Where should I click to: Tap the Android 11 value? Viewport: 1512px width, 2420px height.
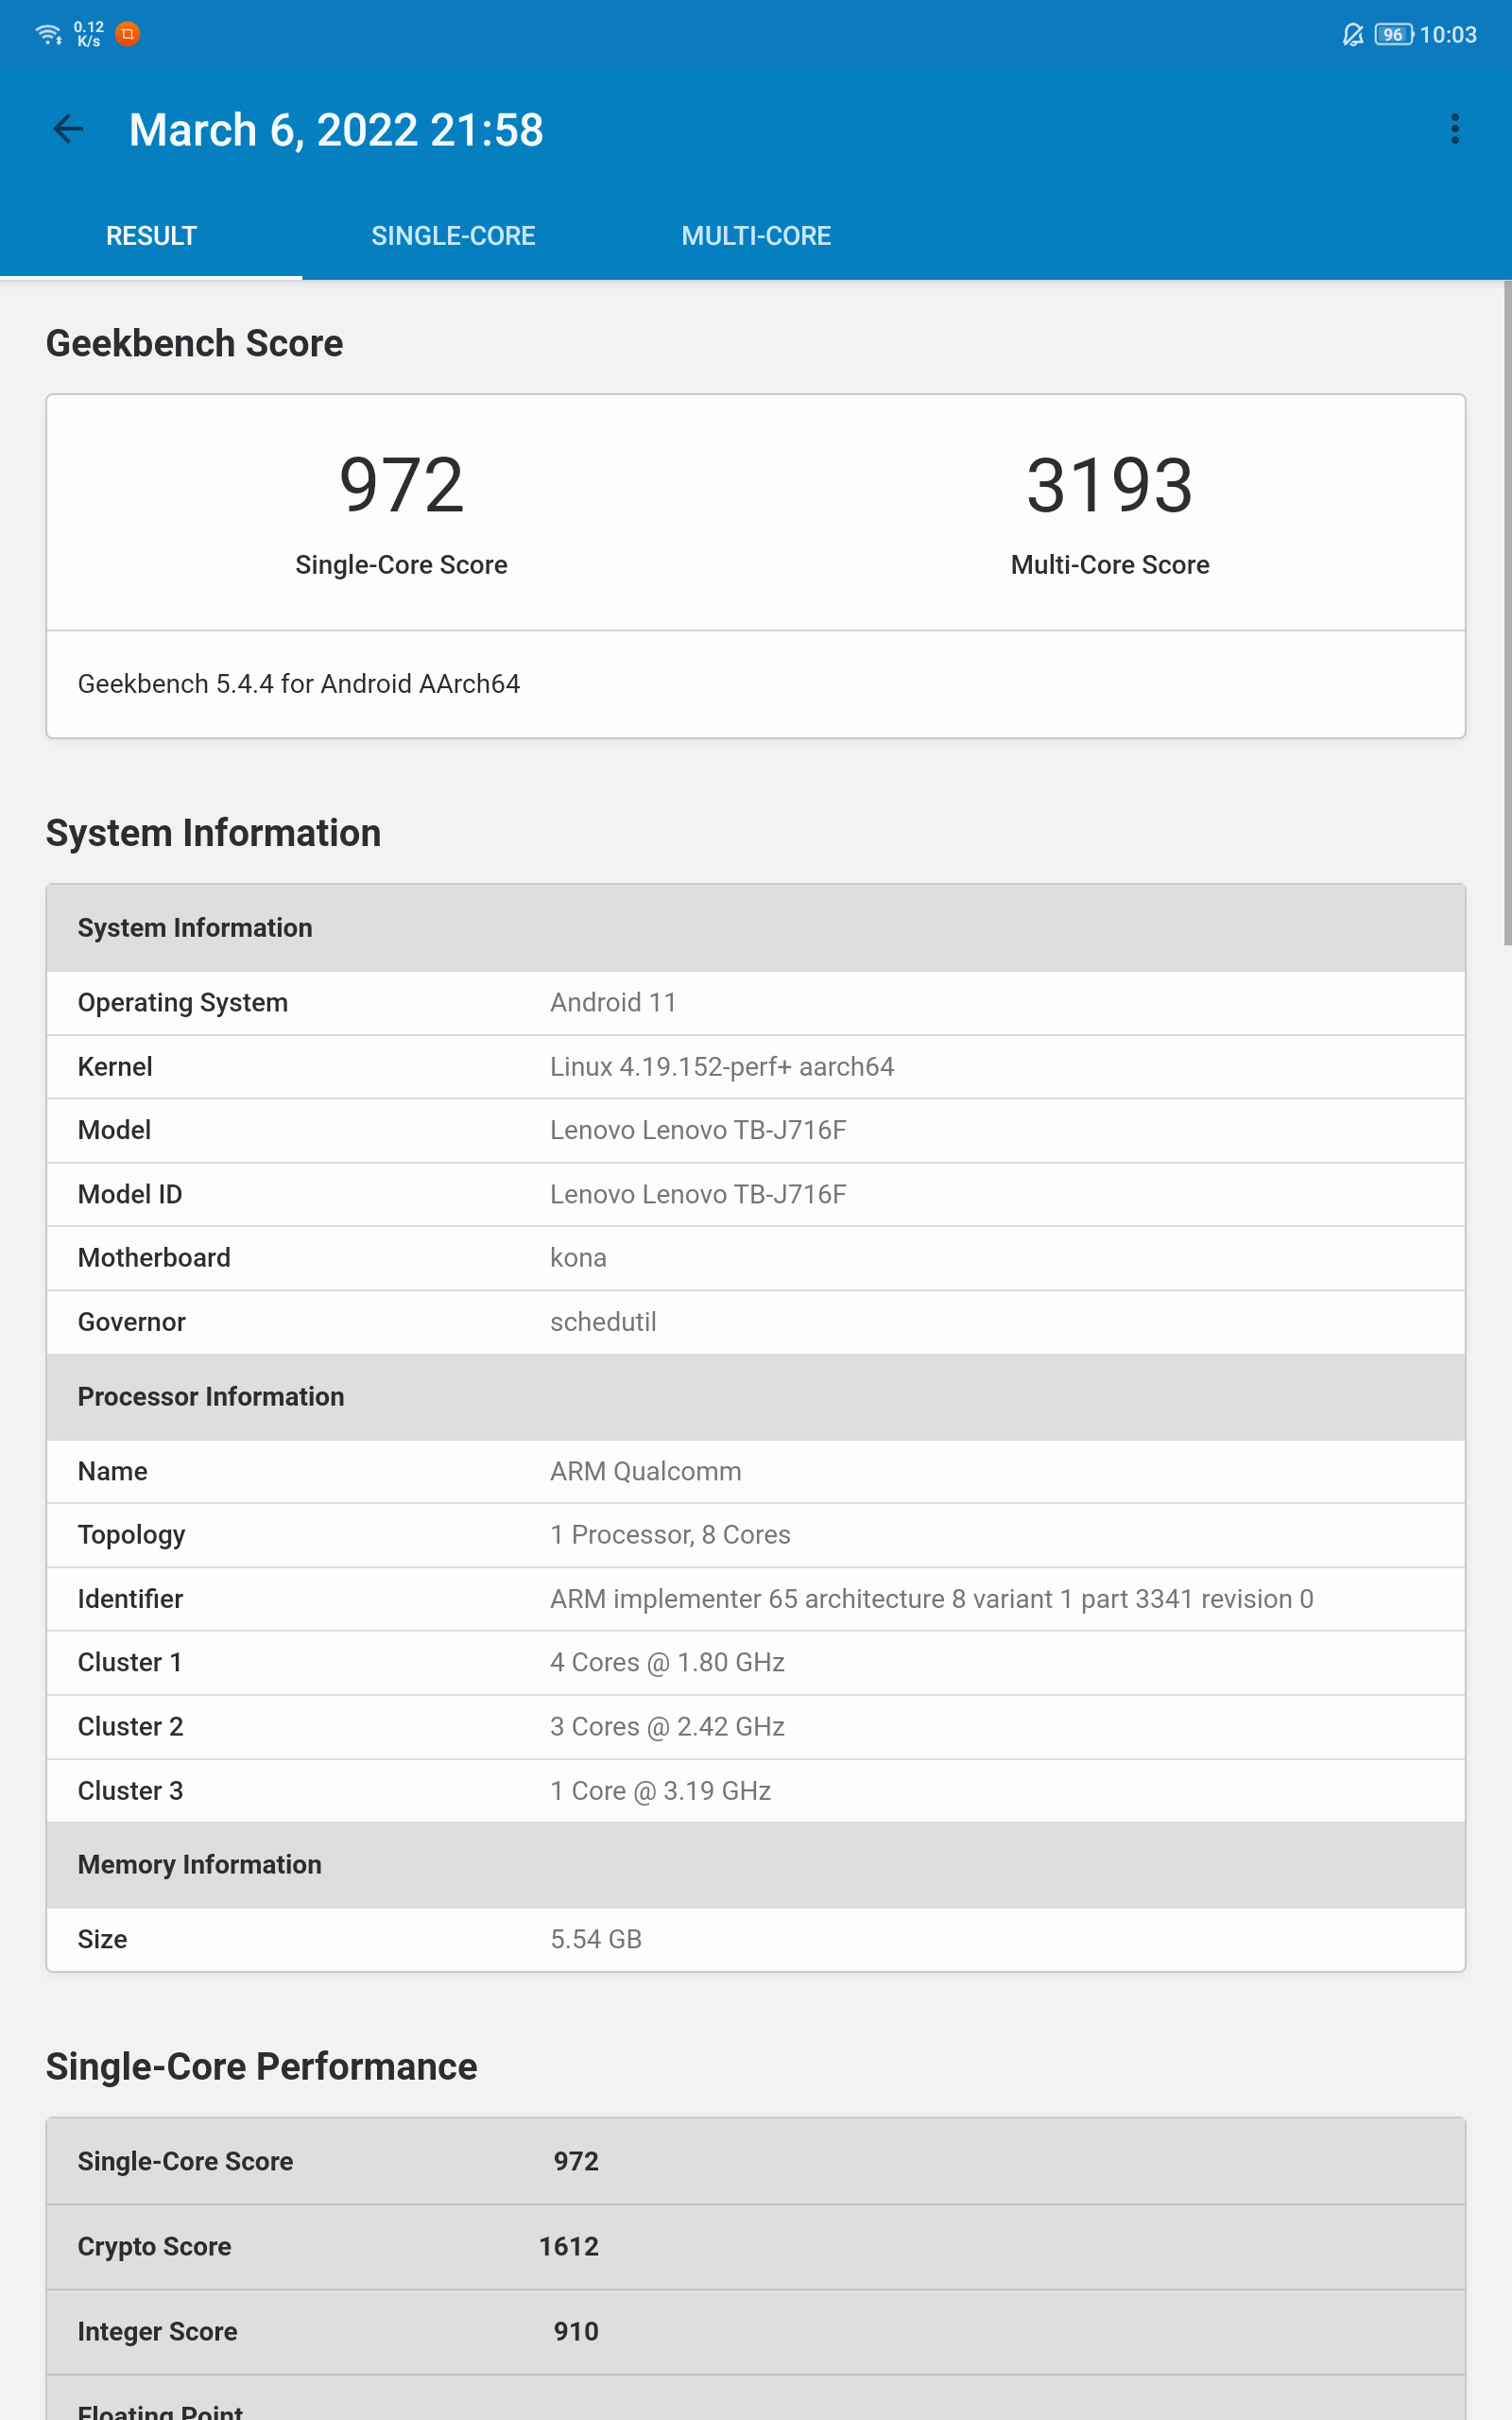click(613, 1003)
